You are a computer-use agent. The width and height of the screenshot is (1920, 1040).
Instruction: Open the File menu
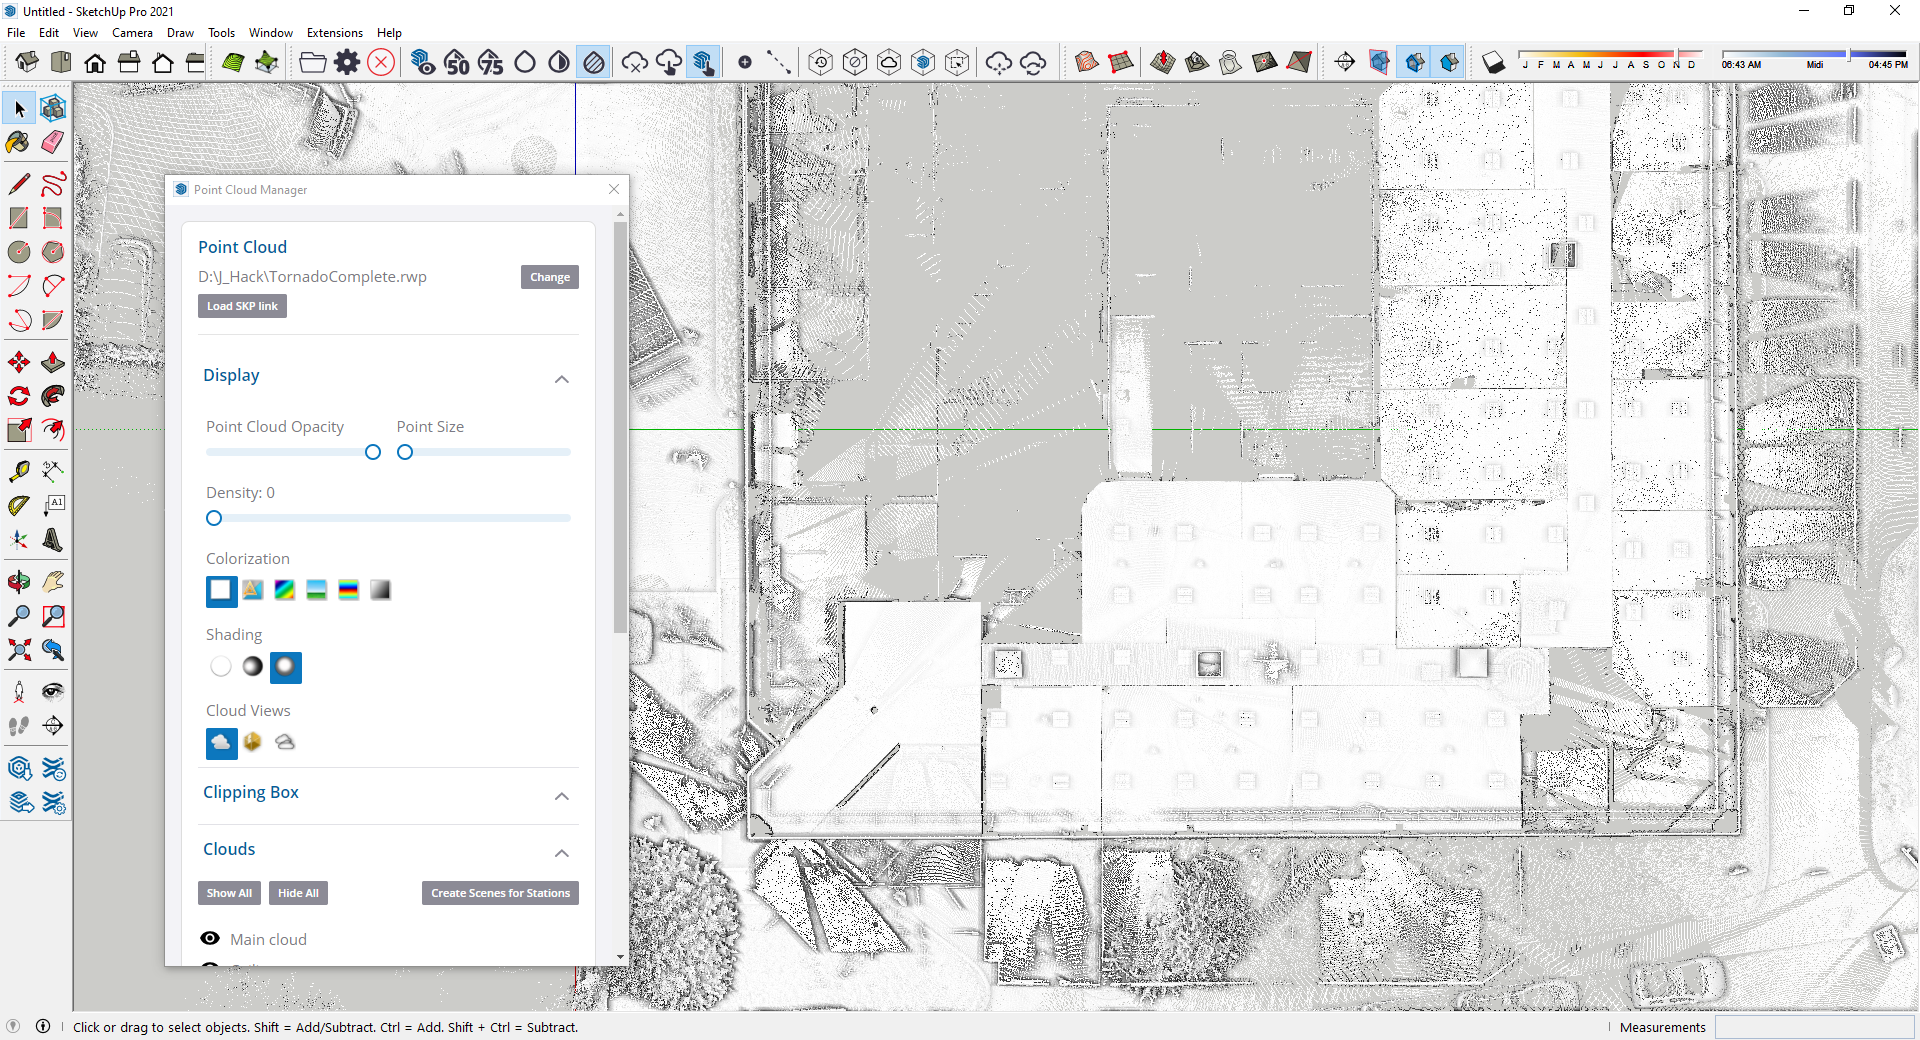tap(16, 33)
